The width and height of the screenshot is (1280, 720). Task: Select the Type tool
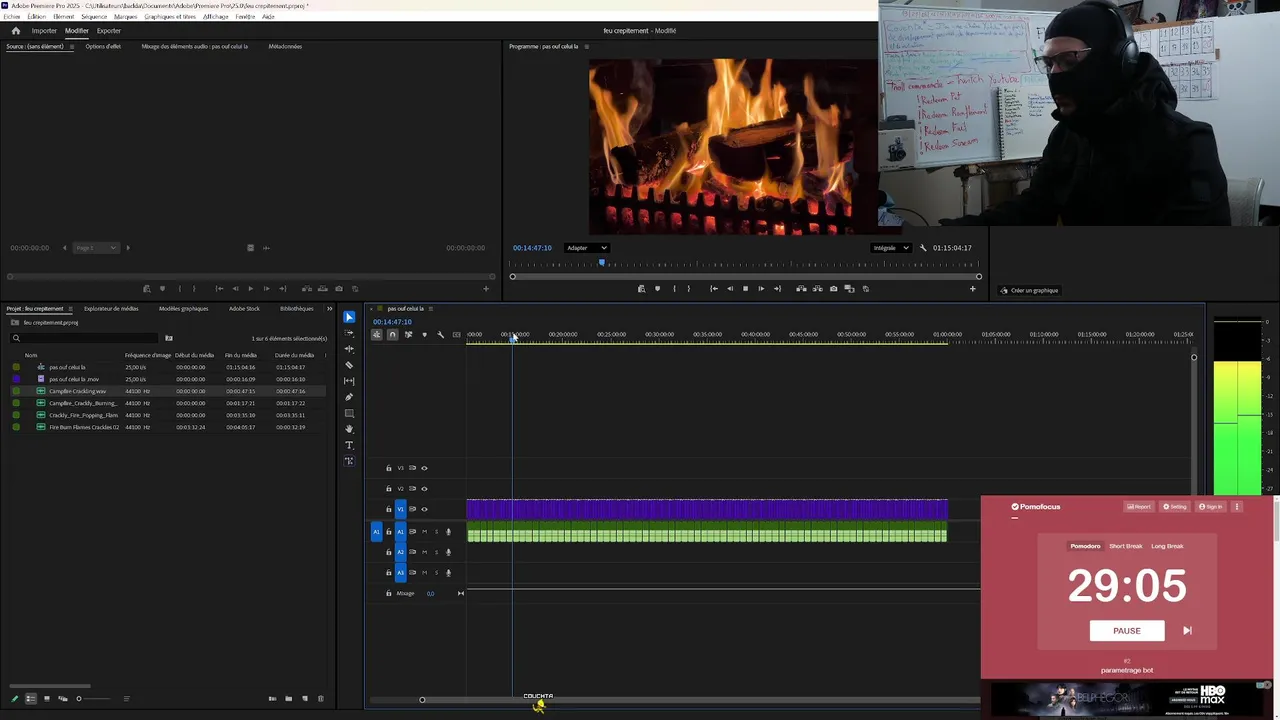[349, 445]
